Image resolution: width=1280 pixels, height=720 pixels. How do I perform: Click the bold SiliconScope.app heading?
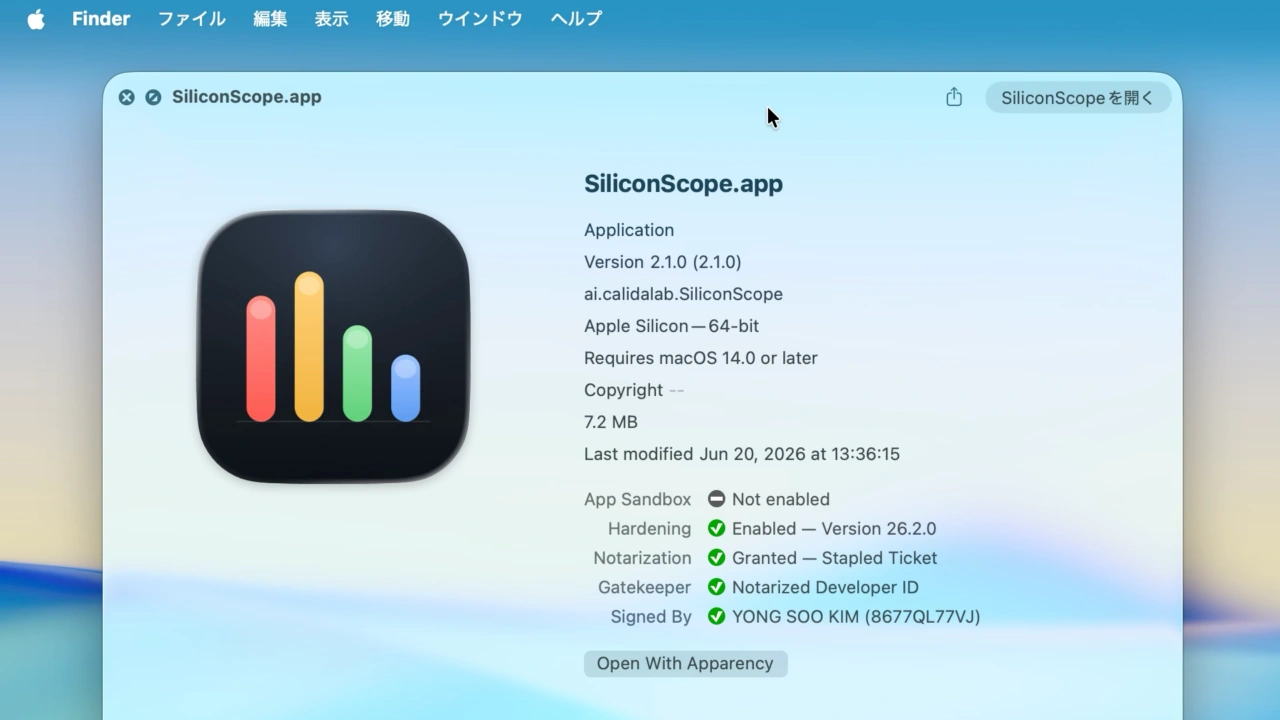point(683,184)
